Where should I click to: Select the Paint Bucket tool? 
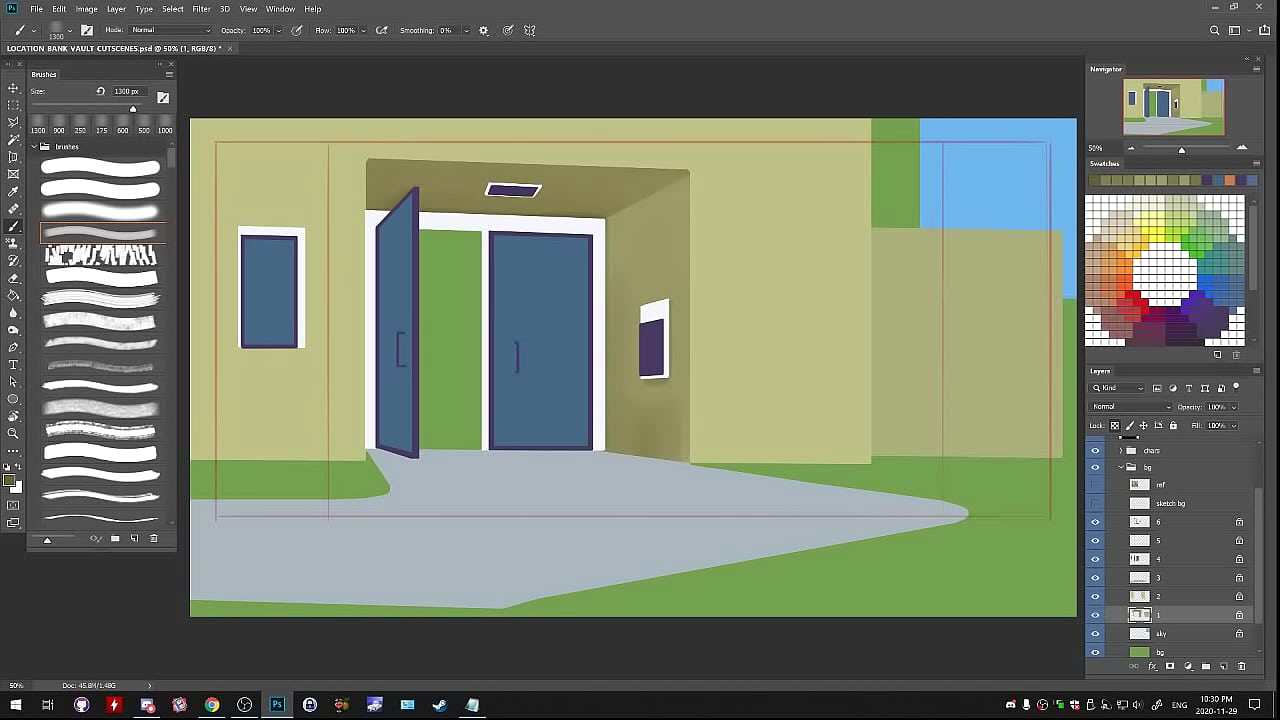pos(13,296)
